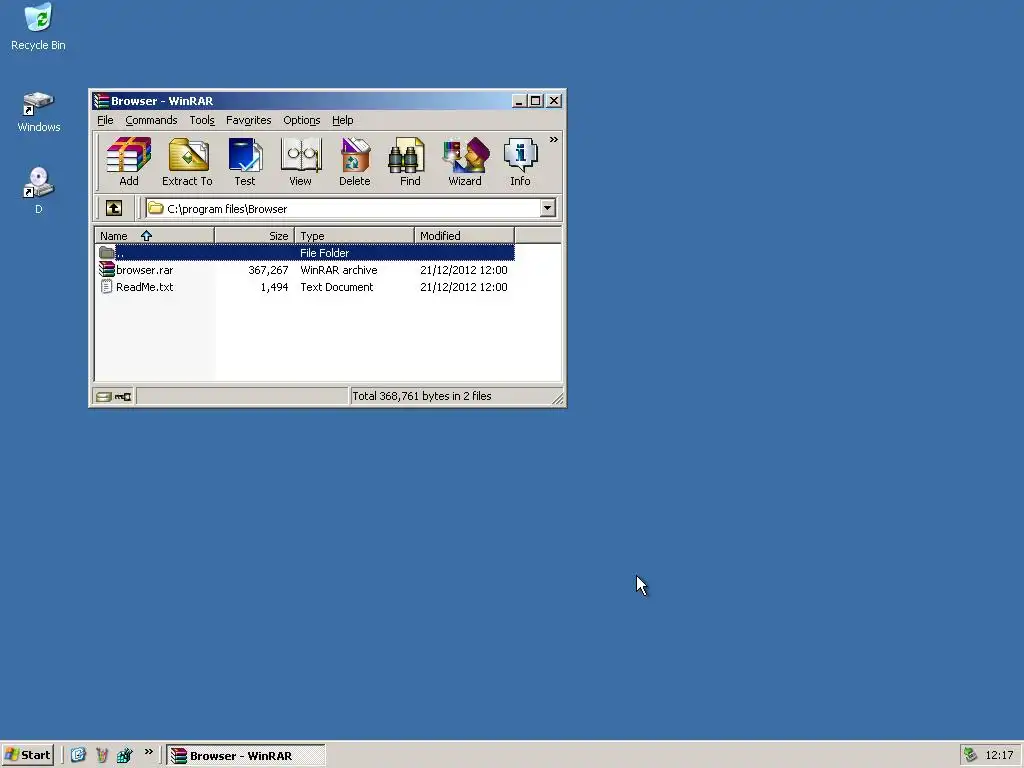Screen dimensions: 1024x768
Task: Open the Help menu
Action: 343,120
